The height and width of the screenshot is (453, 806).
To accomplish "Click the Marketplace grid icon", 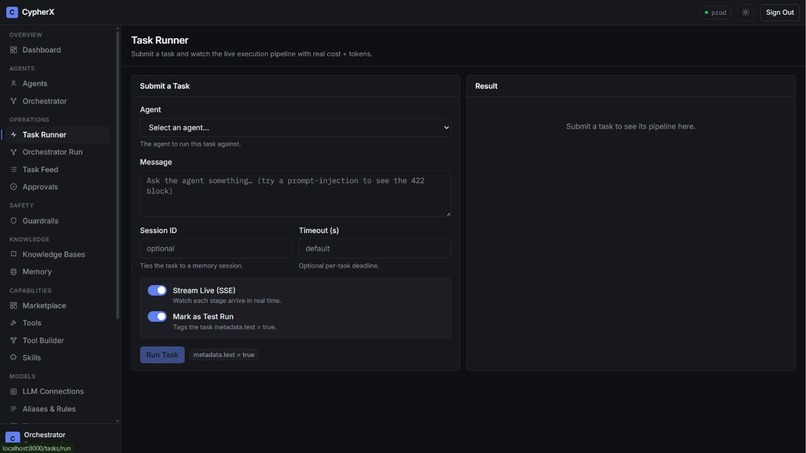I will click(x=13, y=305).
